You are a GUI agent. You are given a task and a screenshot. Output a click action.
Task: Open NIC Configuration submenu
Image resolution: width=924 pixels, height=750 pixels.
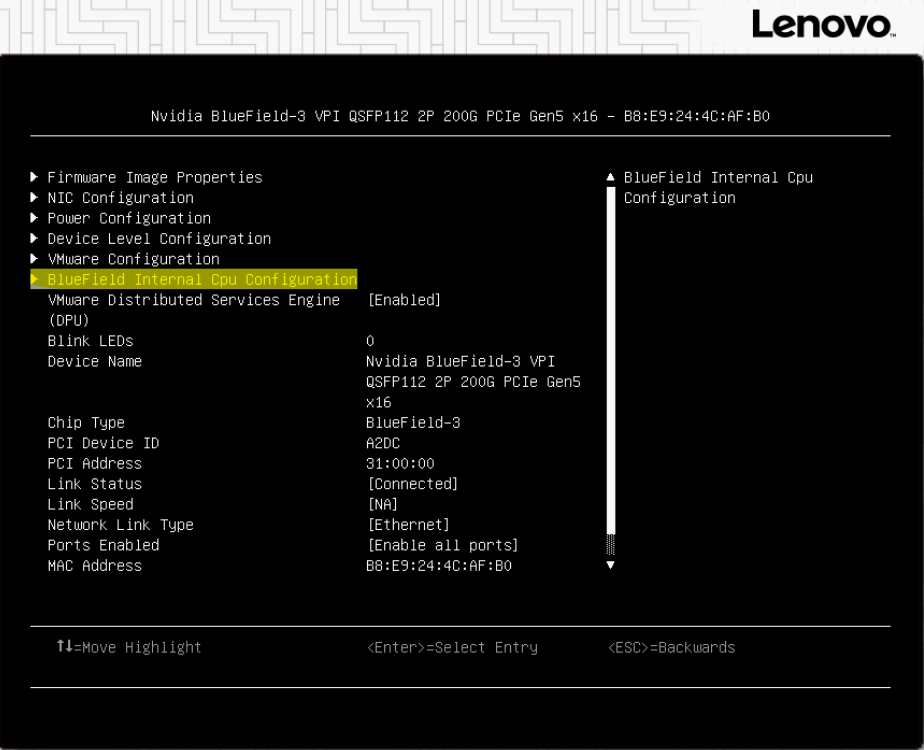[x=120, y=198]
